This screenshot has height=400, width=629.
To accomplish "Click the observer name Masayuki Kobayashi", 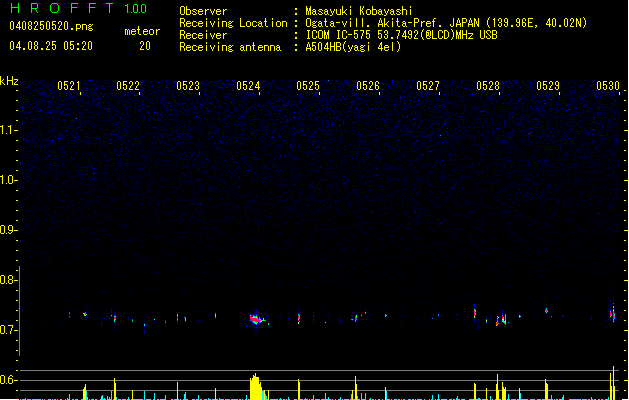I will 359,11.
